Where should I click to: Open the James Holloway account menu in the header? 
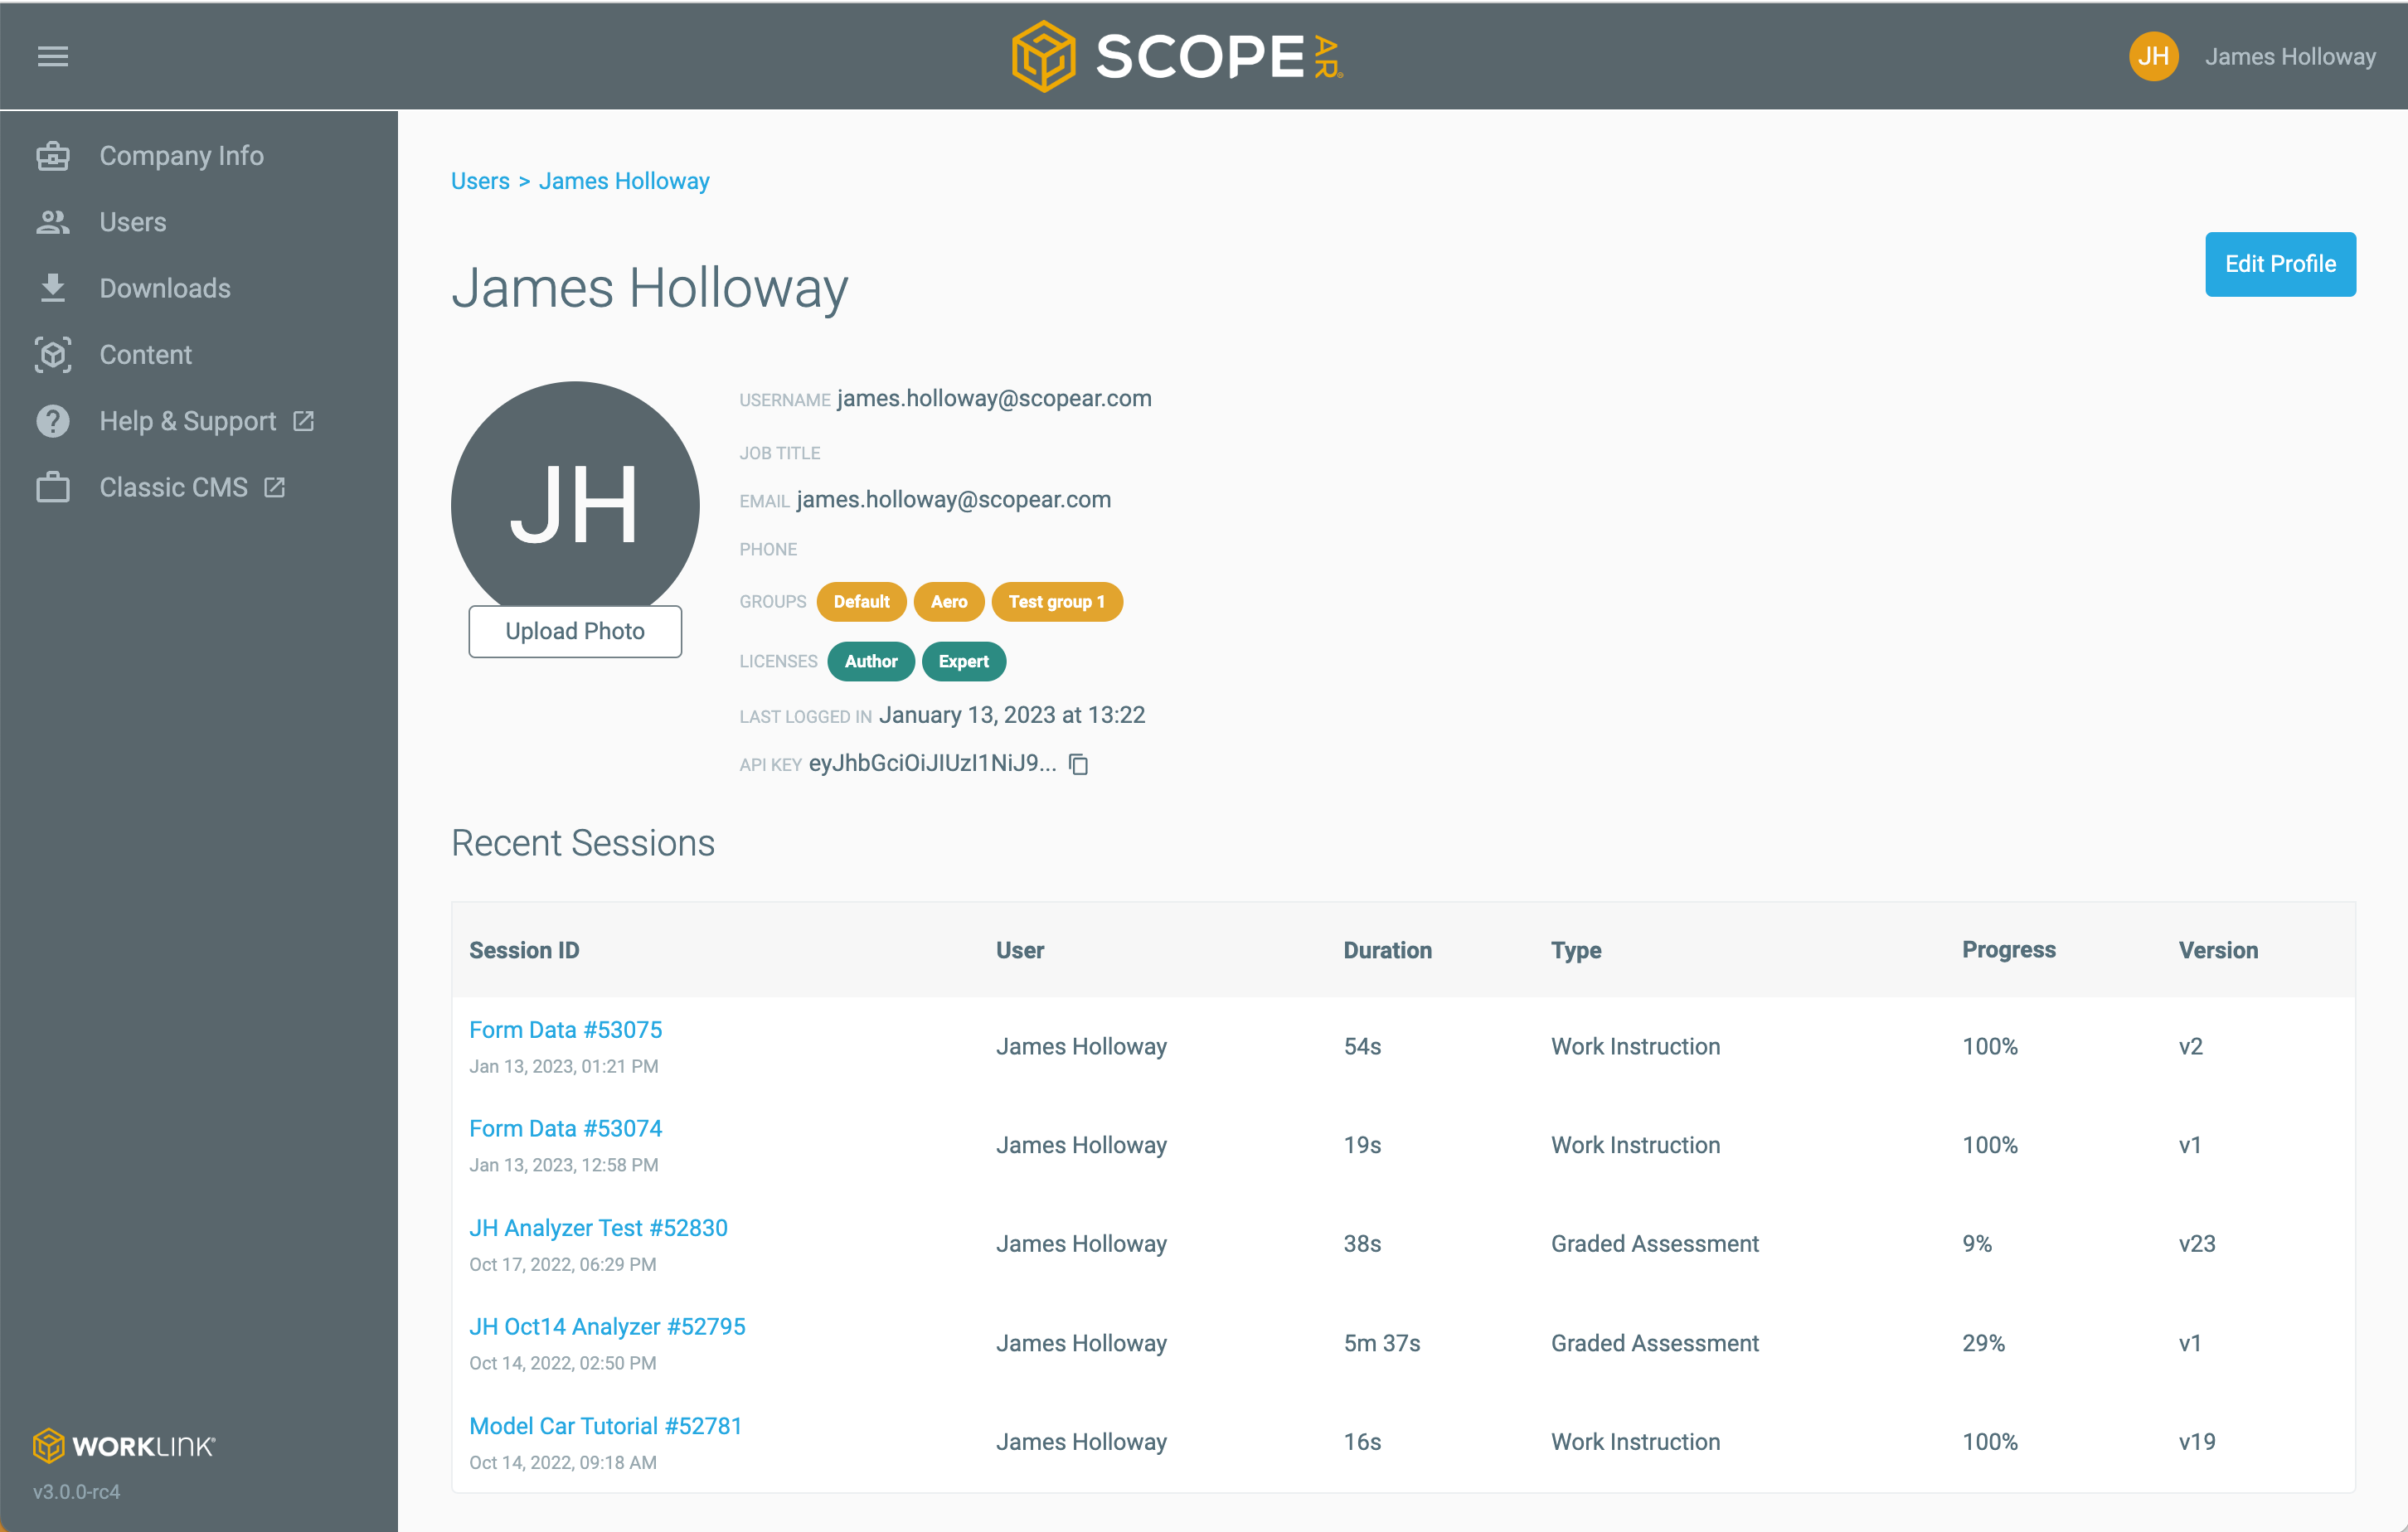(2290, 57)
